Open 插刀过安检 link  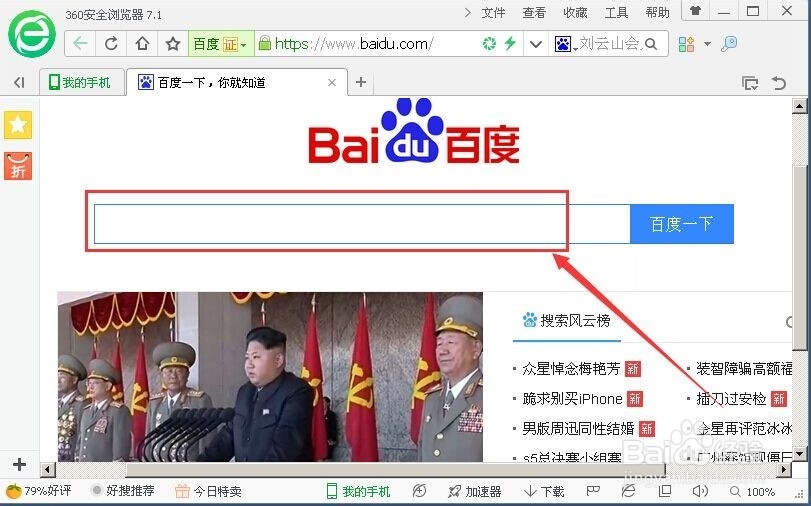coord(731,399)
